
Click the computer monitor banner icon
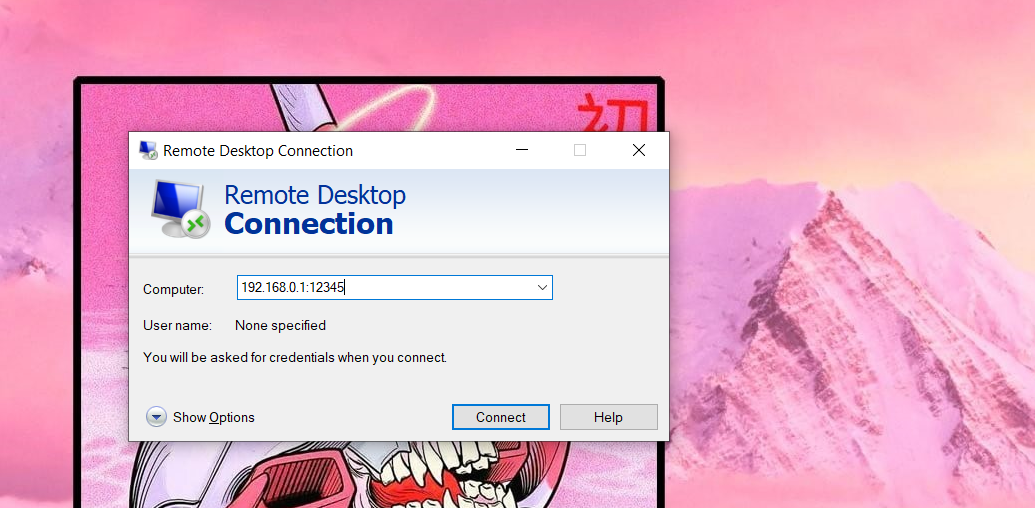tap(181, 209)
